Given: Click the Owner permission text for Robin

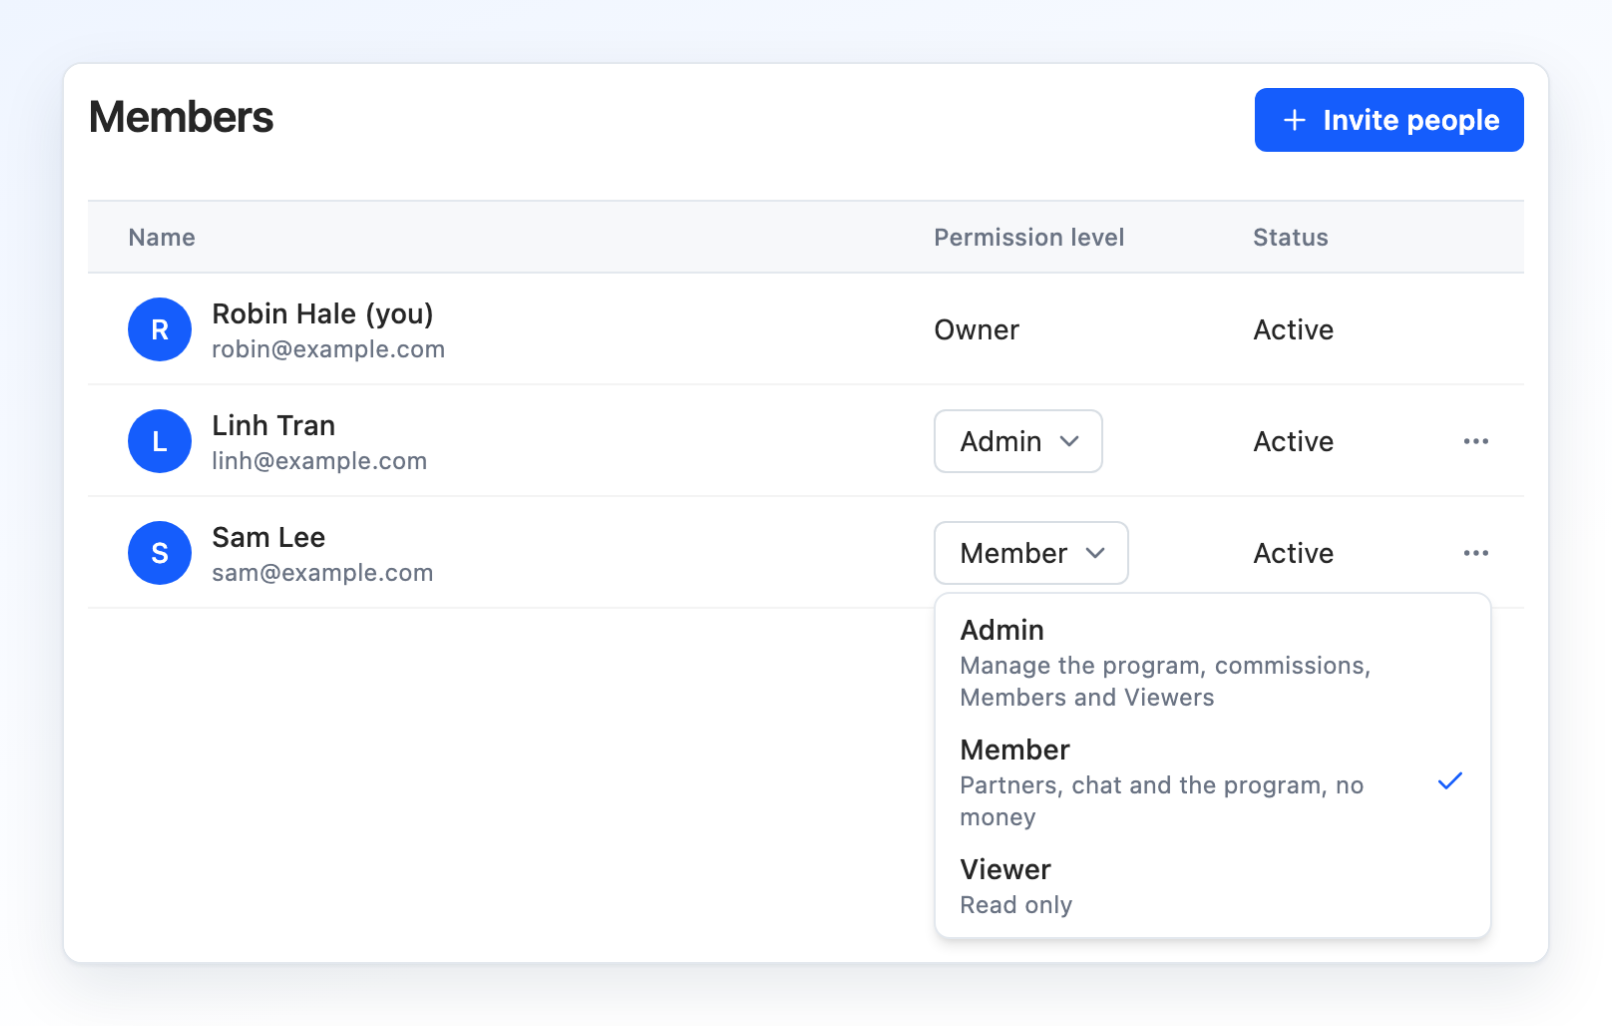Looking at the screenshot, I should coord(977,330).
